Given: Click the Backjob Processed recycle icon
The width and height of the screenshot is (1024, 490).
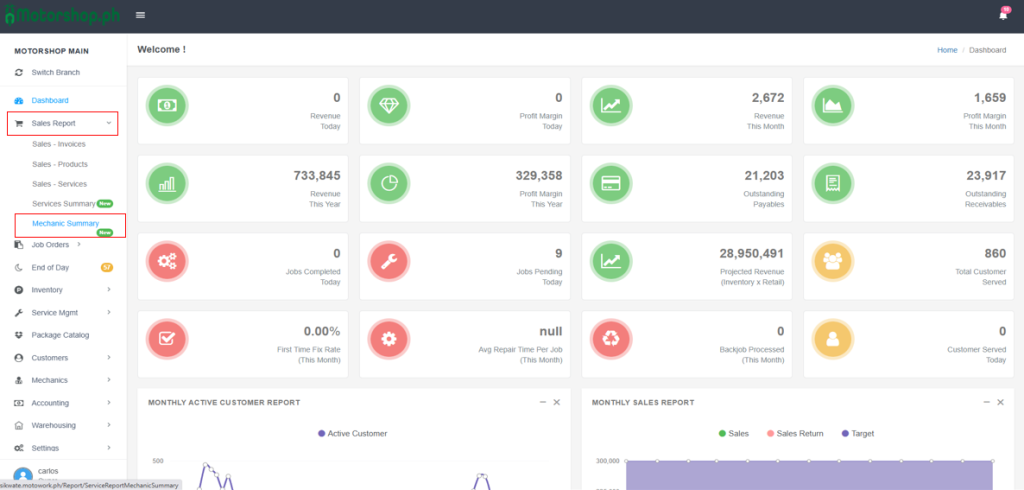Looking at the screenshot, I should pos(610,339).
